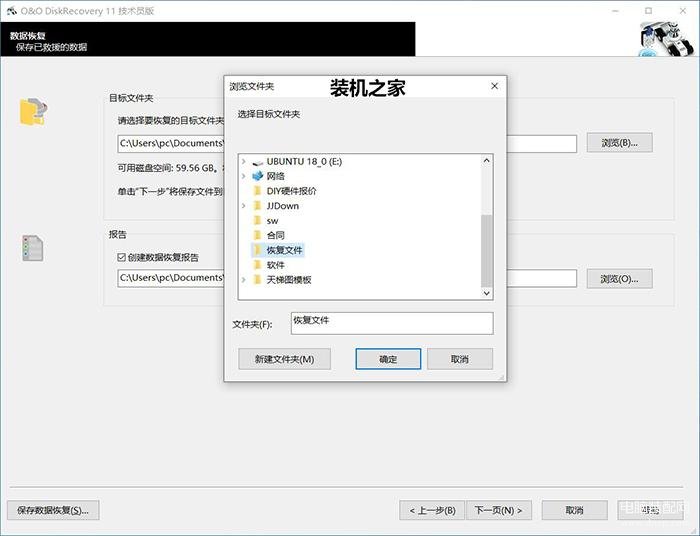Cancel the browse folder dialog with 取消
This screenshot has height=536, width=700.
click(460, 359)
